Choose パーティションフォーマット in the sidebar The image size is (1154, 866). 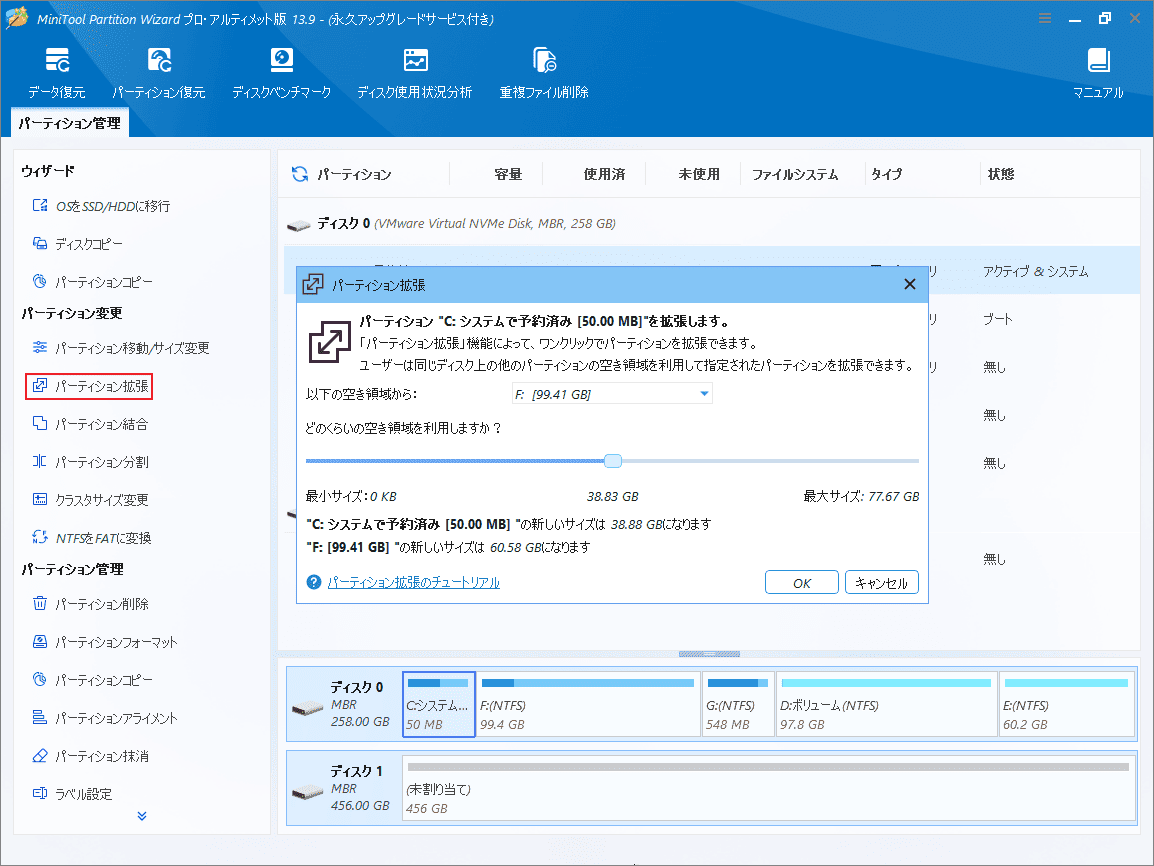tap(105, 642)
